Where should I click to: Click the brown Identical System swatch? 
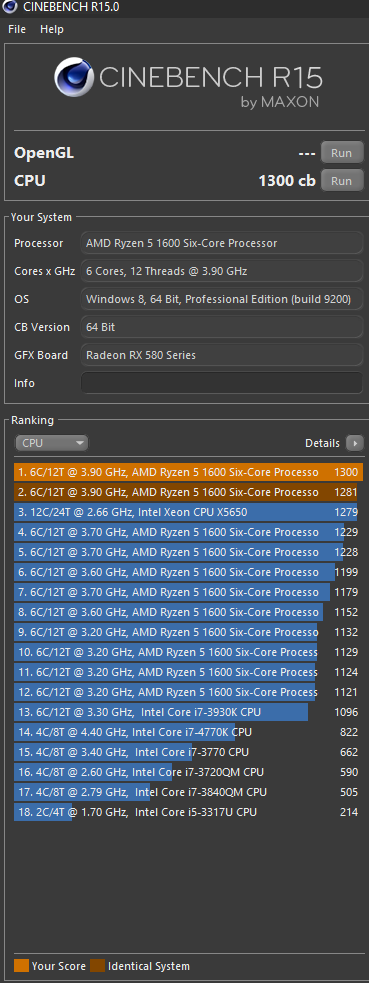pos(97,965)
